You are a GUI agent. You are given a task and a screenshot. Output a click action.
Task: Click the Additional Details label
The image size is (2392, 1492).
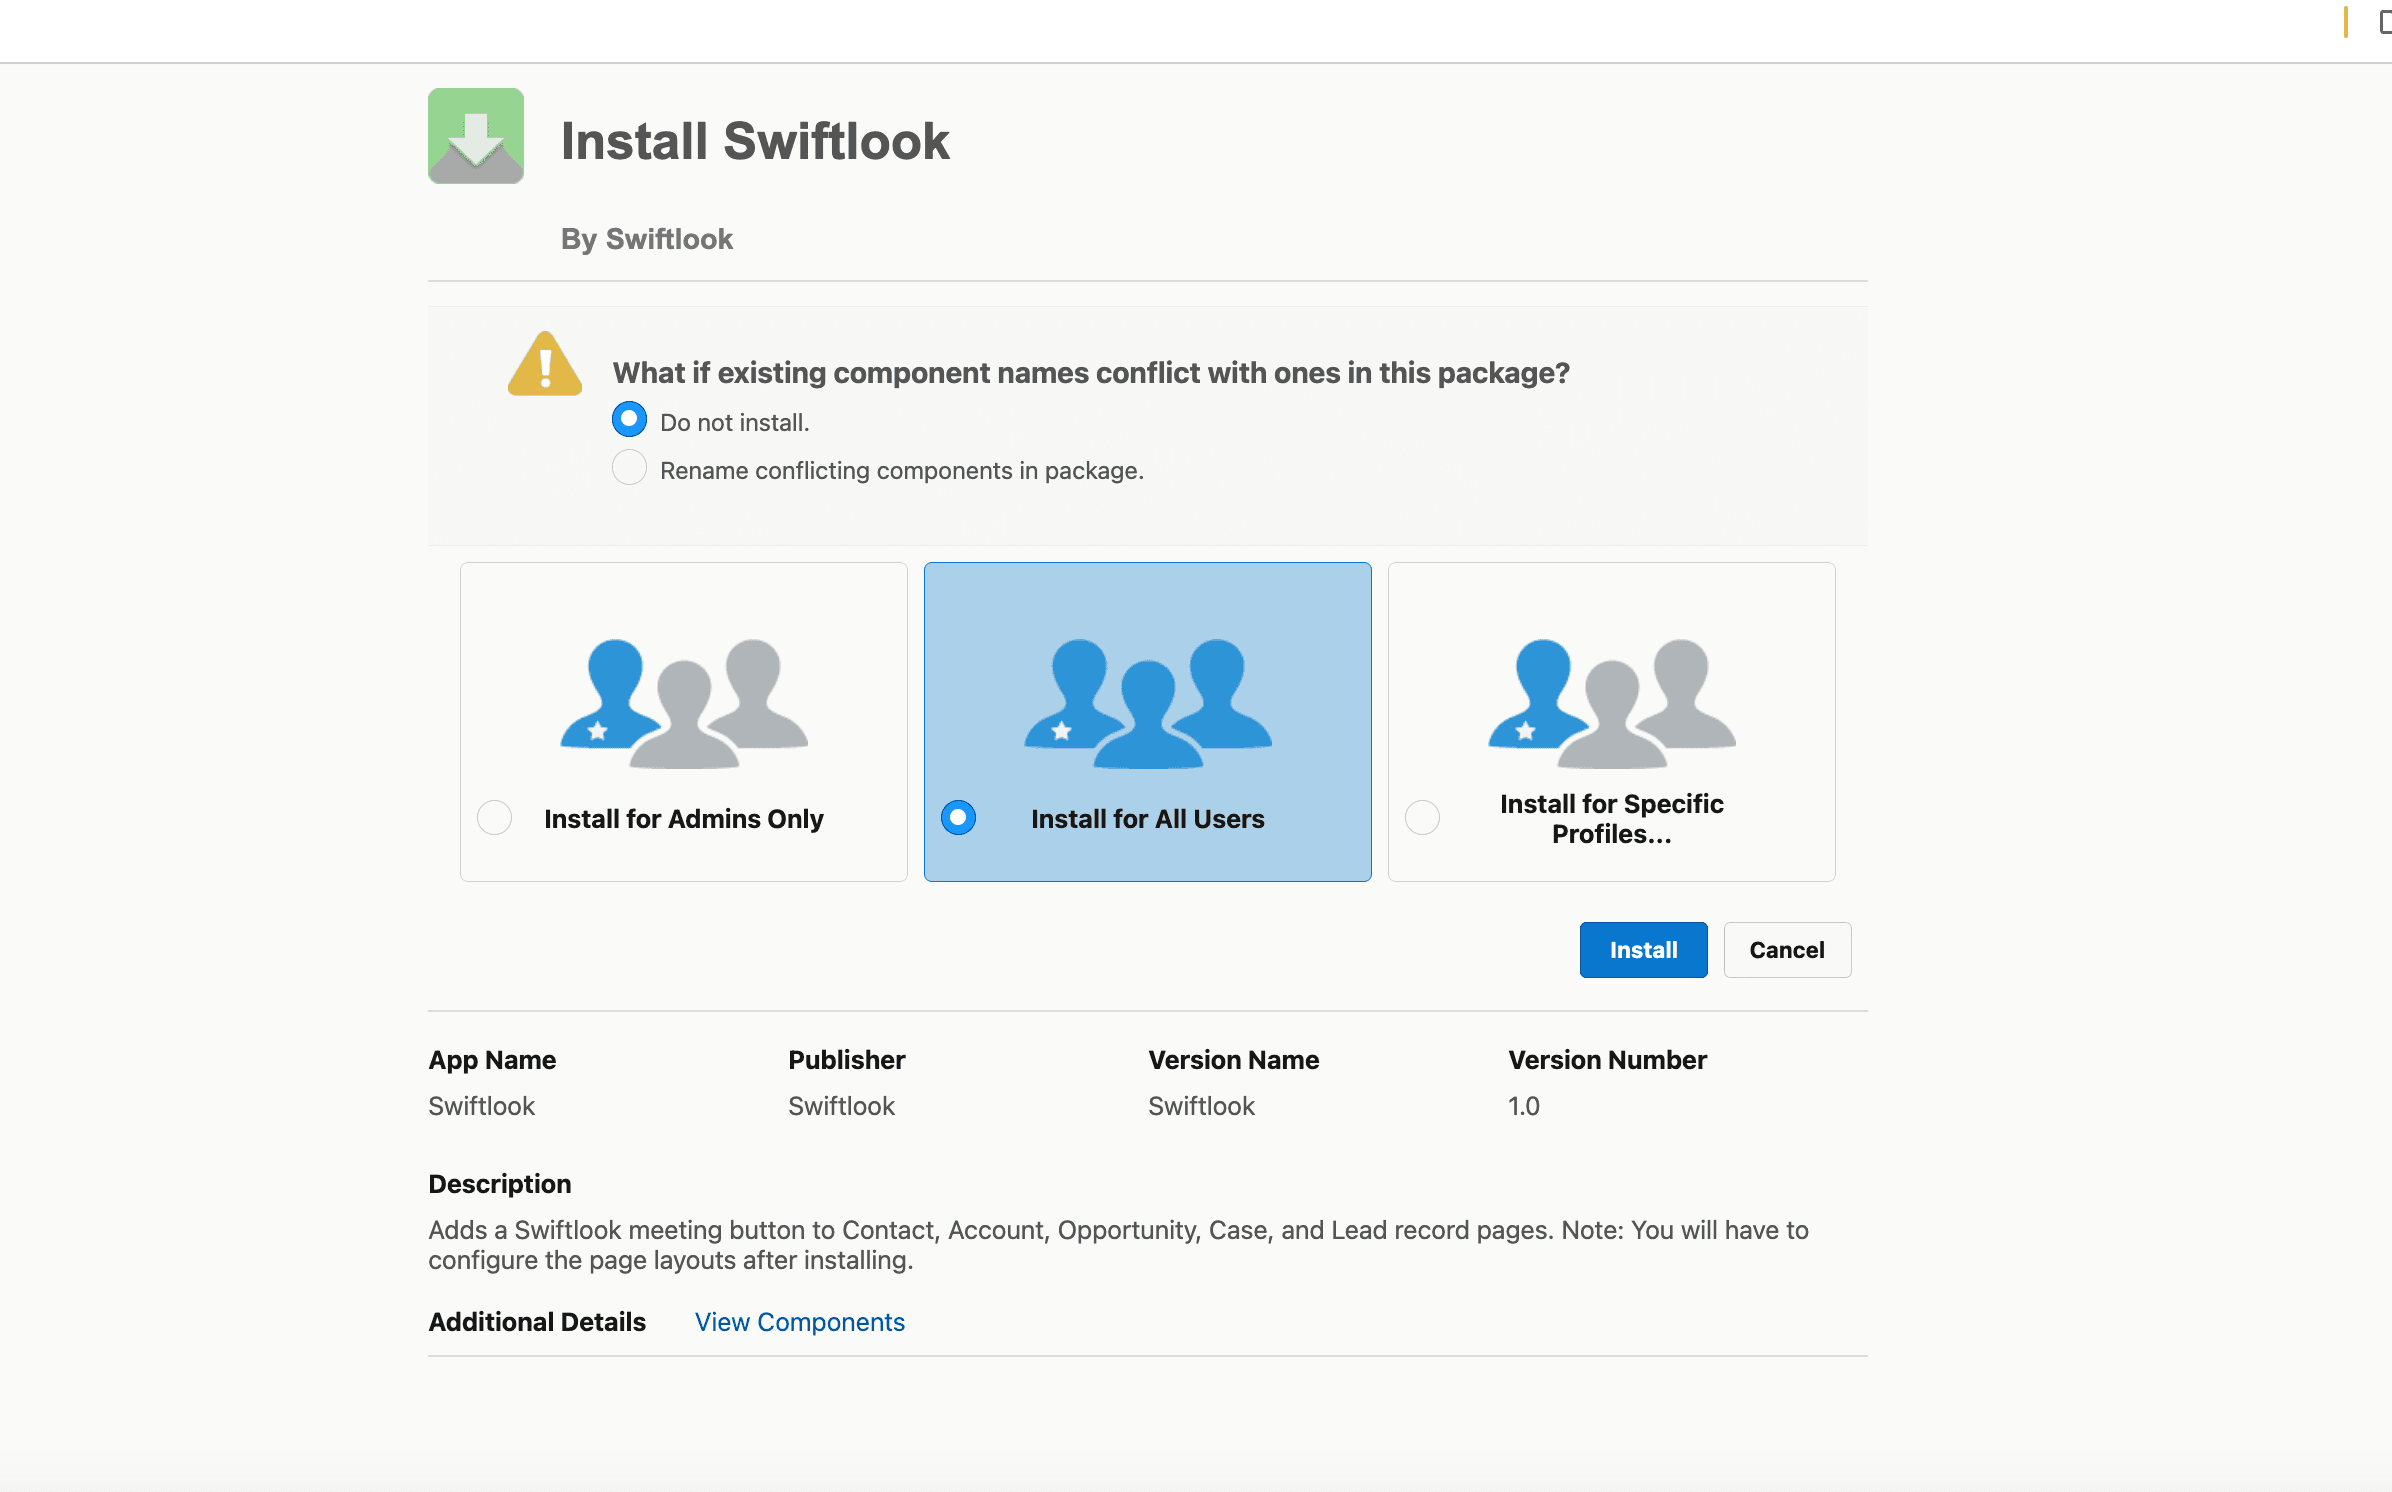(537, 1322)
